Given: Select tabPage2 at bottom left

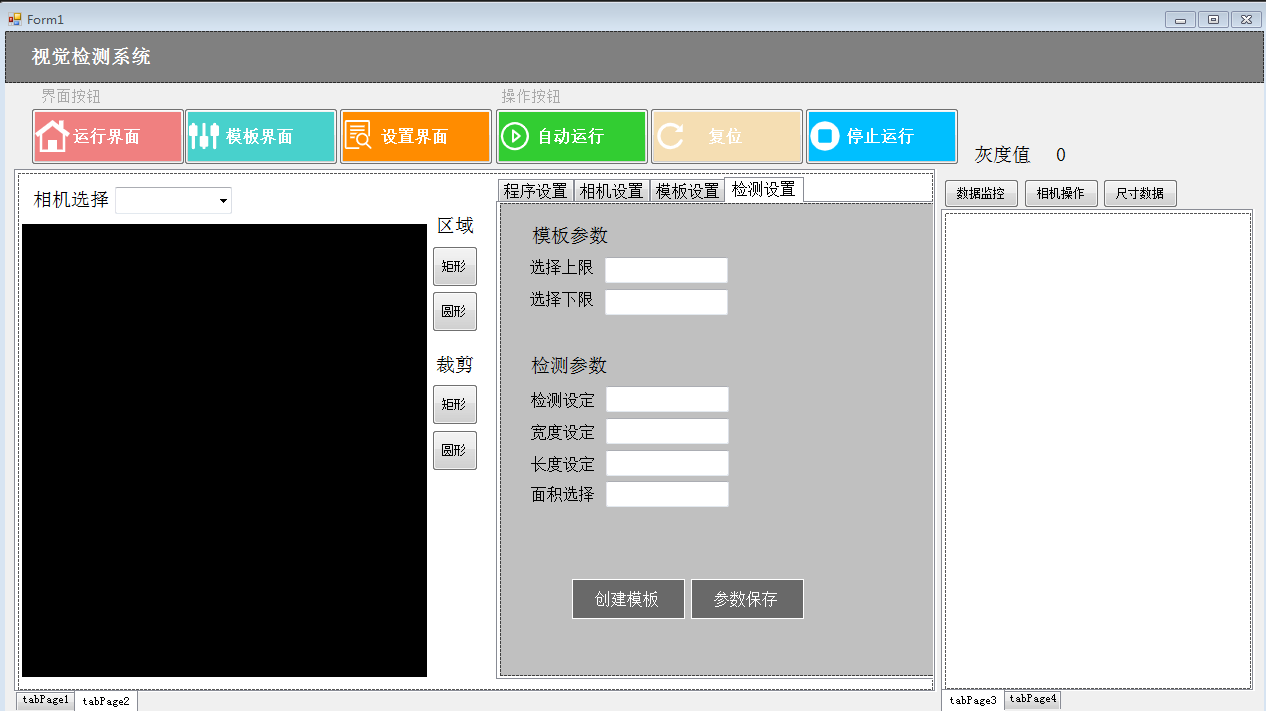Looking at the screenshot, I should pyautogui.click(x=106, y=701).
